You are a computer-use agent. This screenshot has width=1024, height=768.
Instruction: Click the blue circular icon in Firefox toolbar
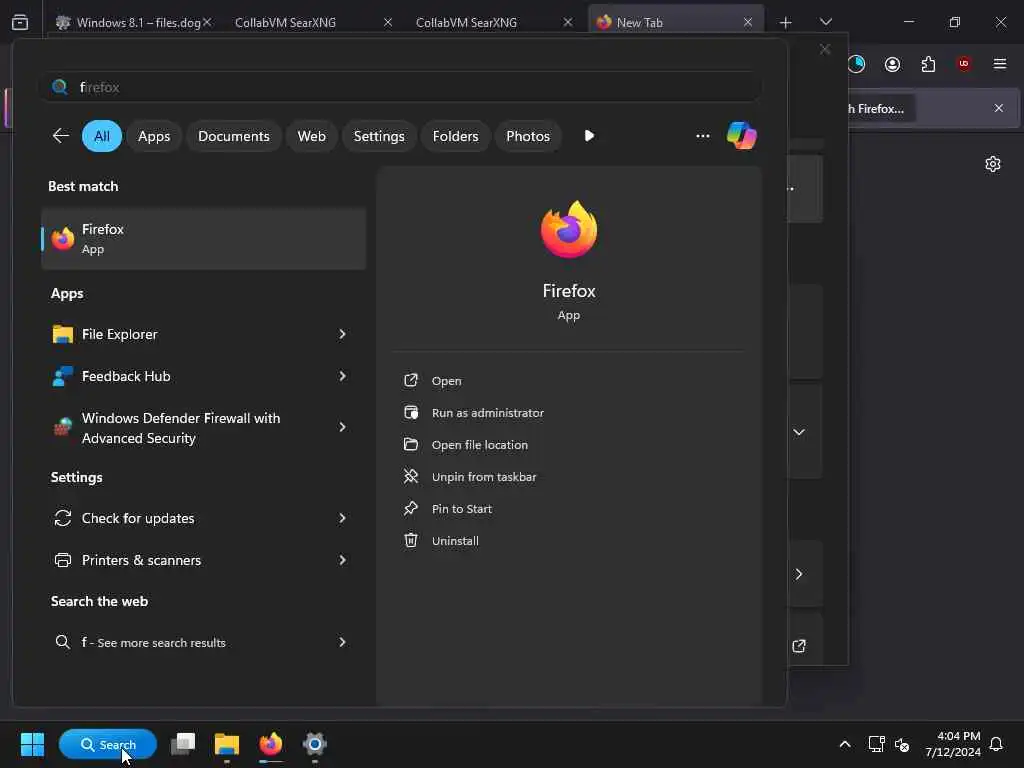(856, 64)
